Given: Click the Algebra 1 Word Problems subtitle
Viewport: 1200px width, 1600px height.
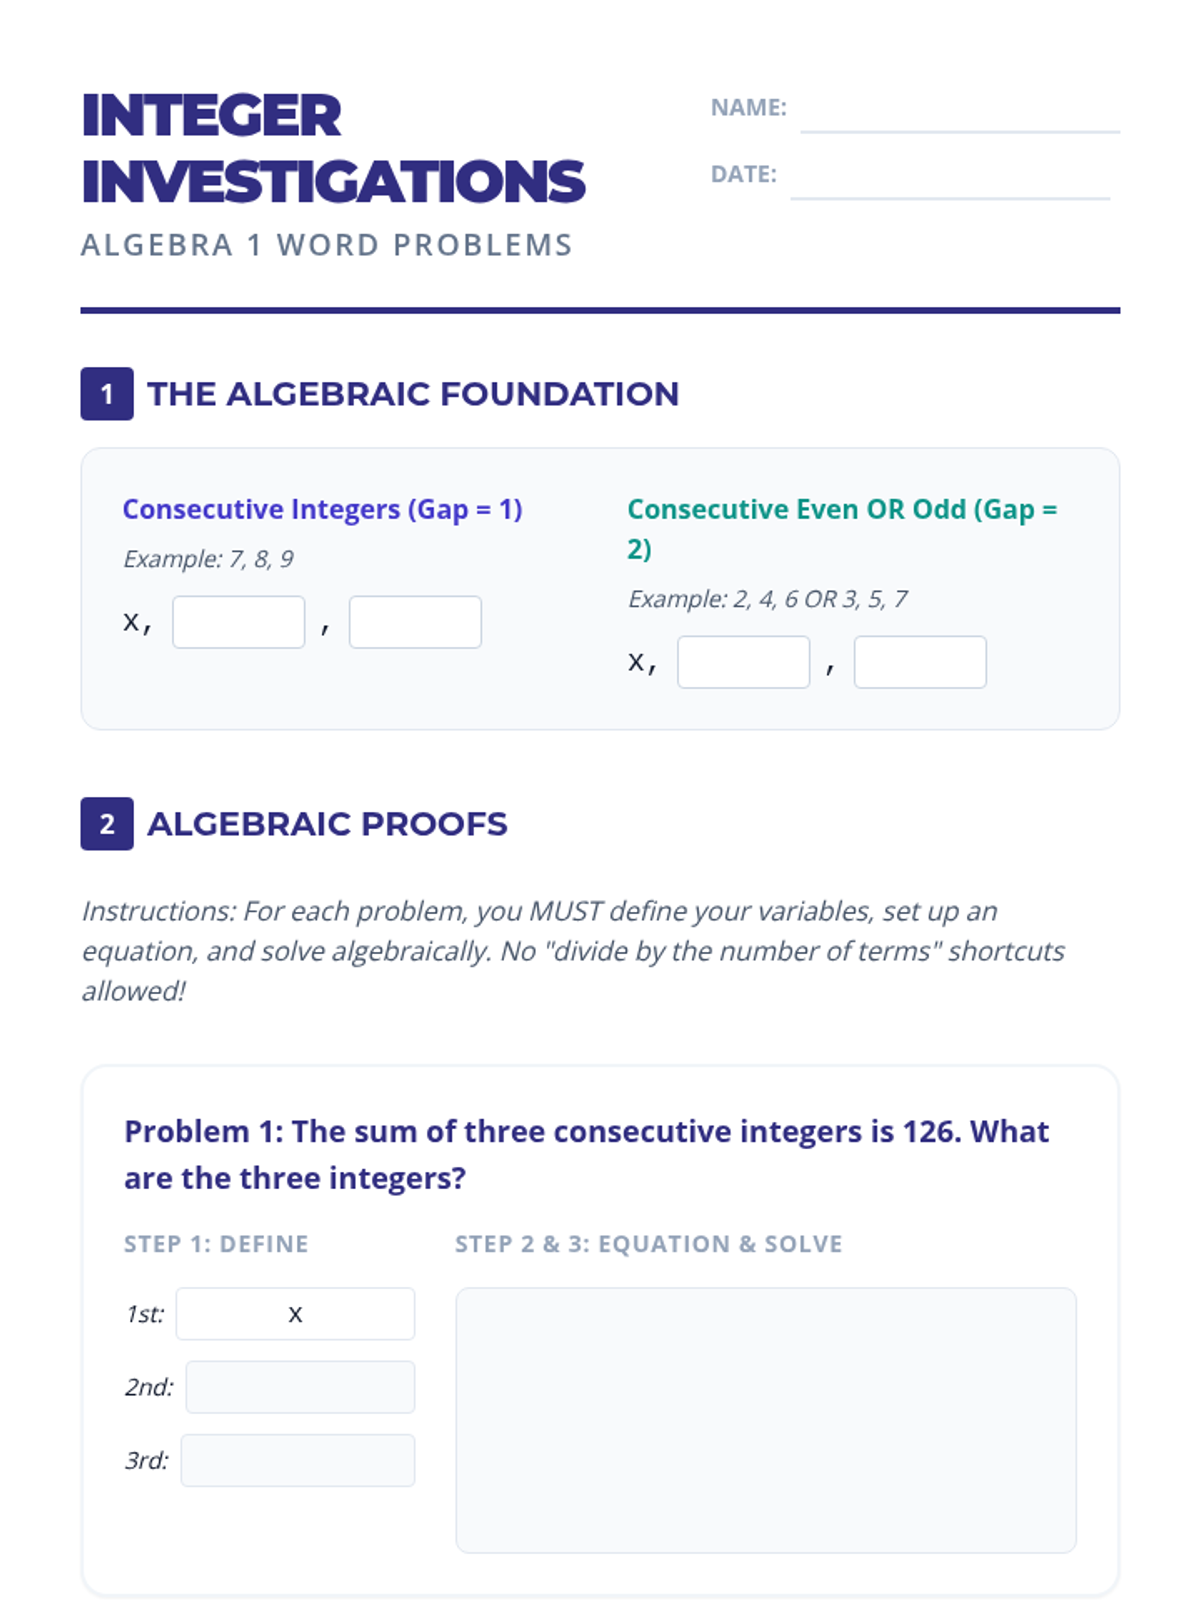Looking at the screenshot, I should 326,245.
